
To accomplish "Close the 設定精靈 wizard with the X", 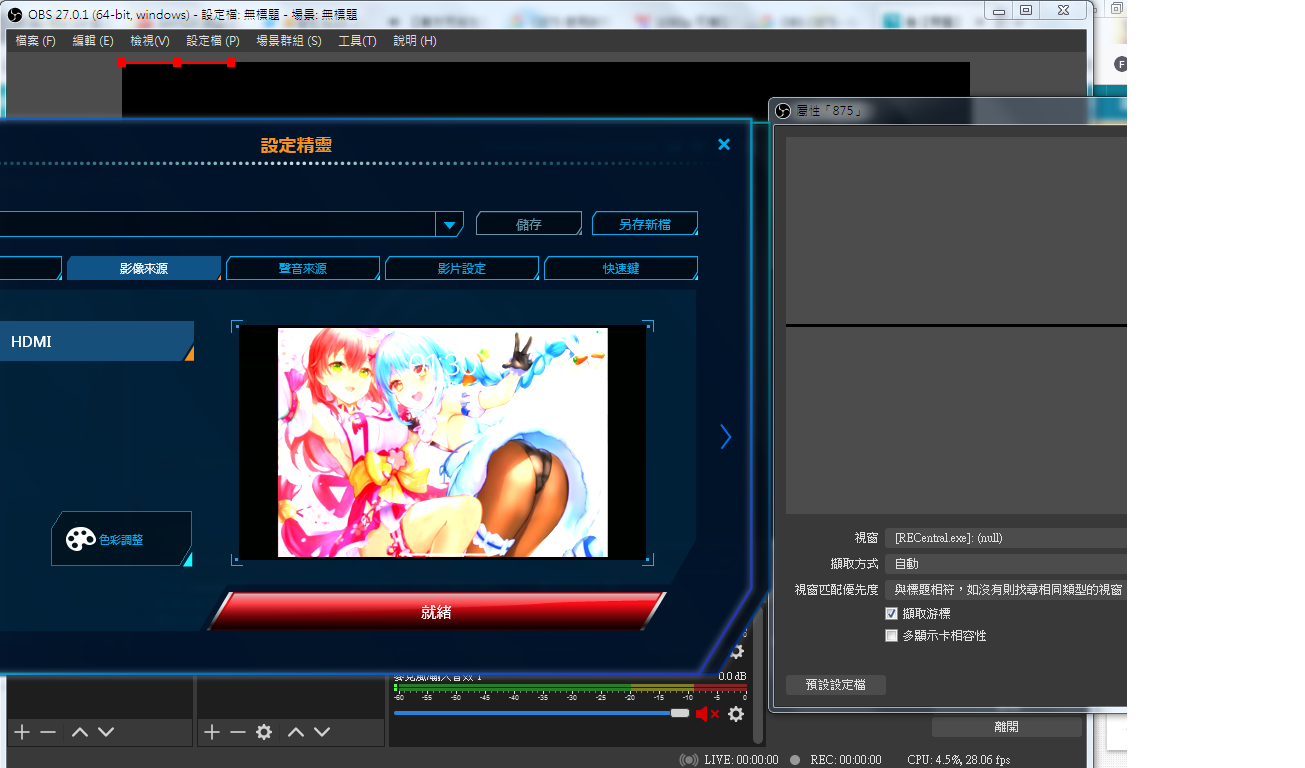I will pyautogui.click(x=724, y=144).
